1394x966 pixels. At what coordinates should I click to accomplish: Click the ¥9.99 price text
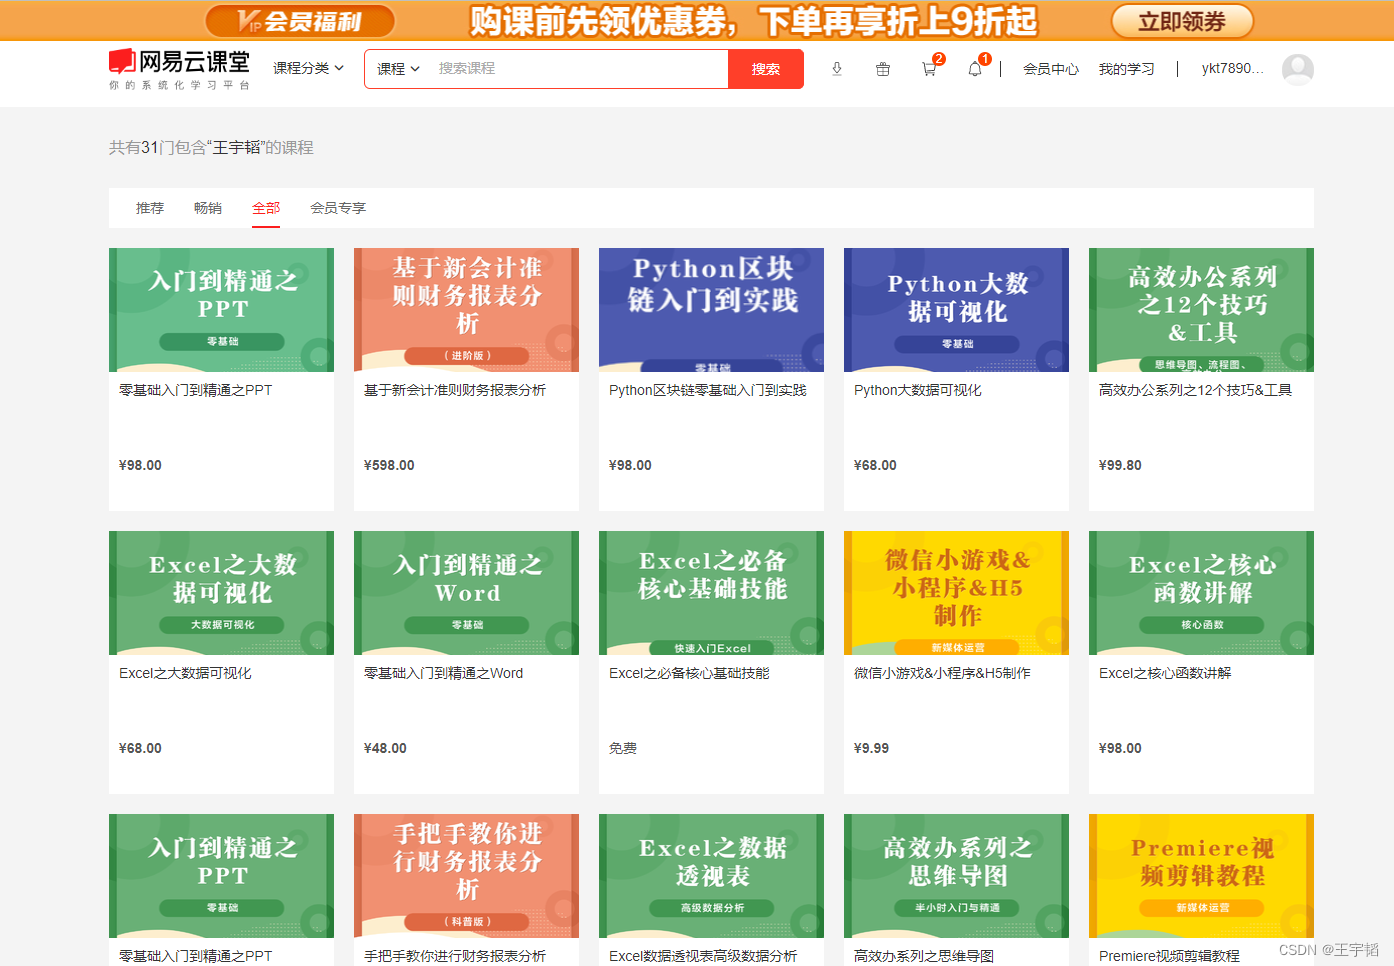coord(871,748)
